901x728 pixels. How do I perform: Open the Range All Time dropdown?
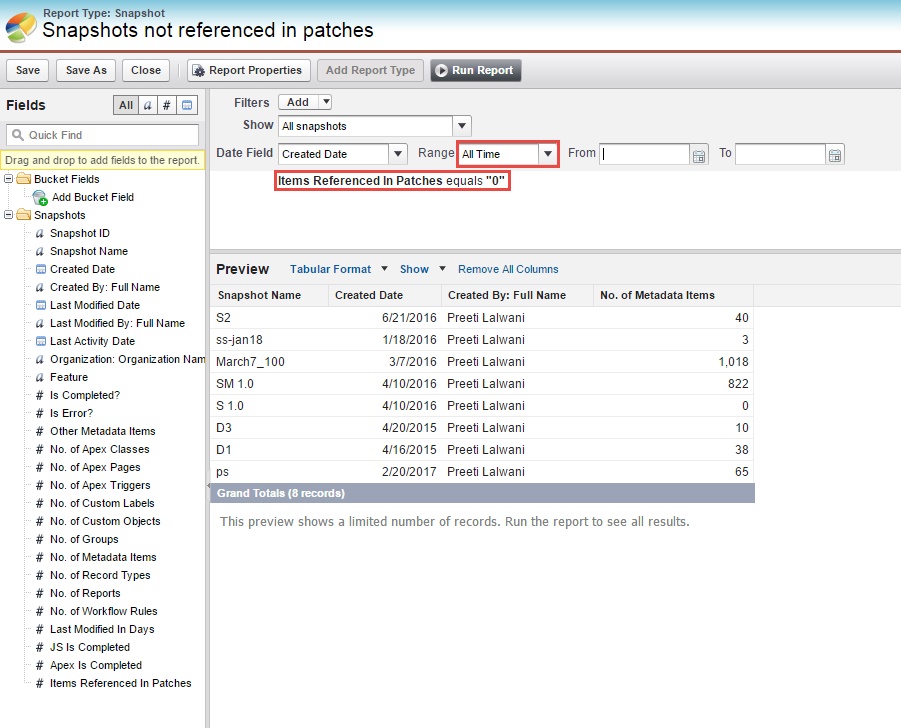[x=547, y=154]
